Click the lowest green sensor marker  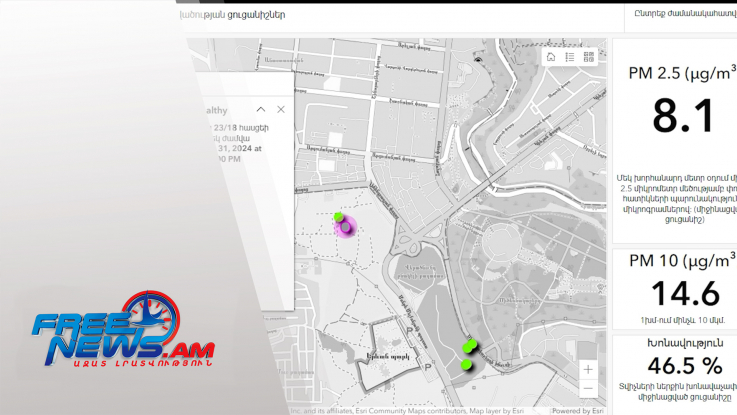pyautogui.click(x=466, y=365)
